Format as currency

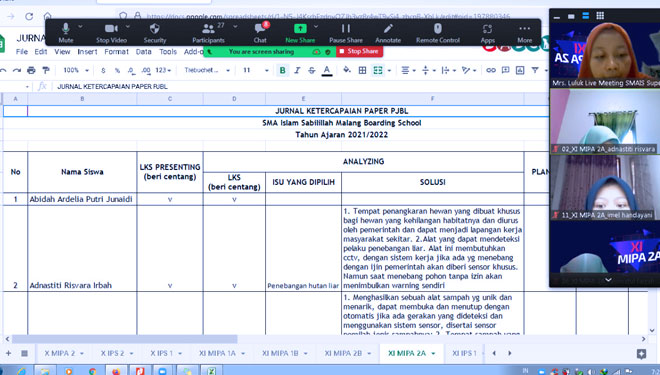point(103,70)
